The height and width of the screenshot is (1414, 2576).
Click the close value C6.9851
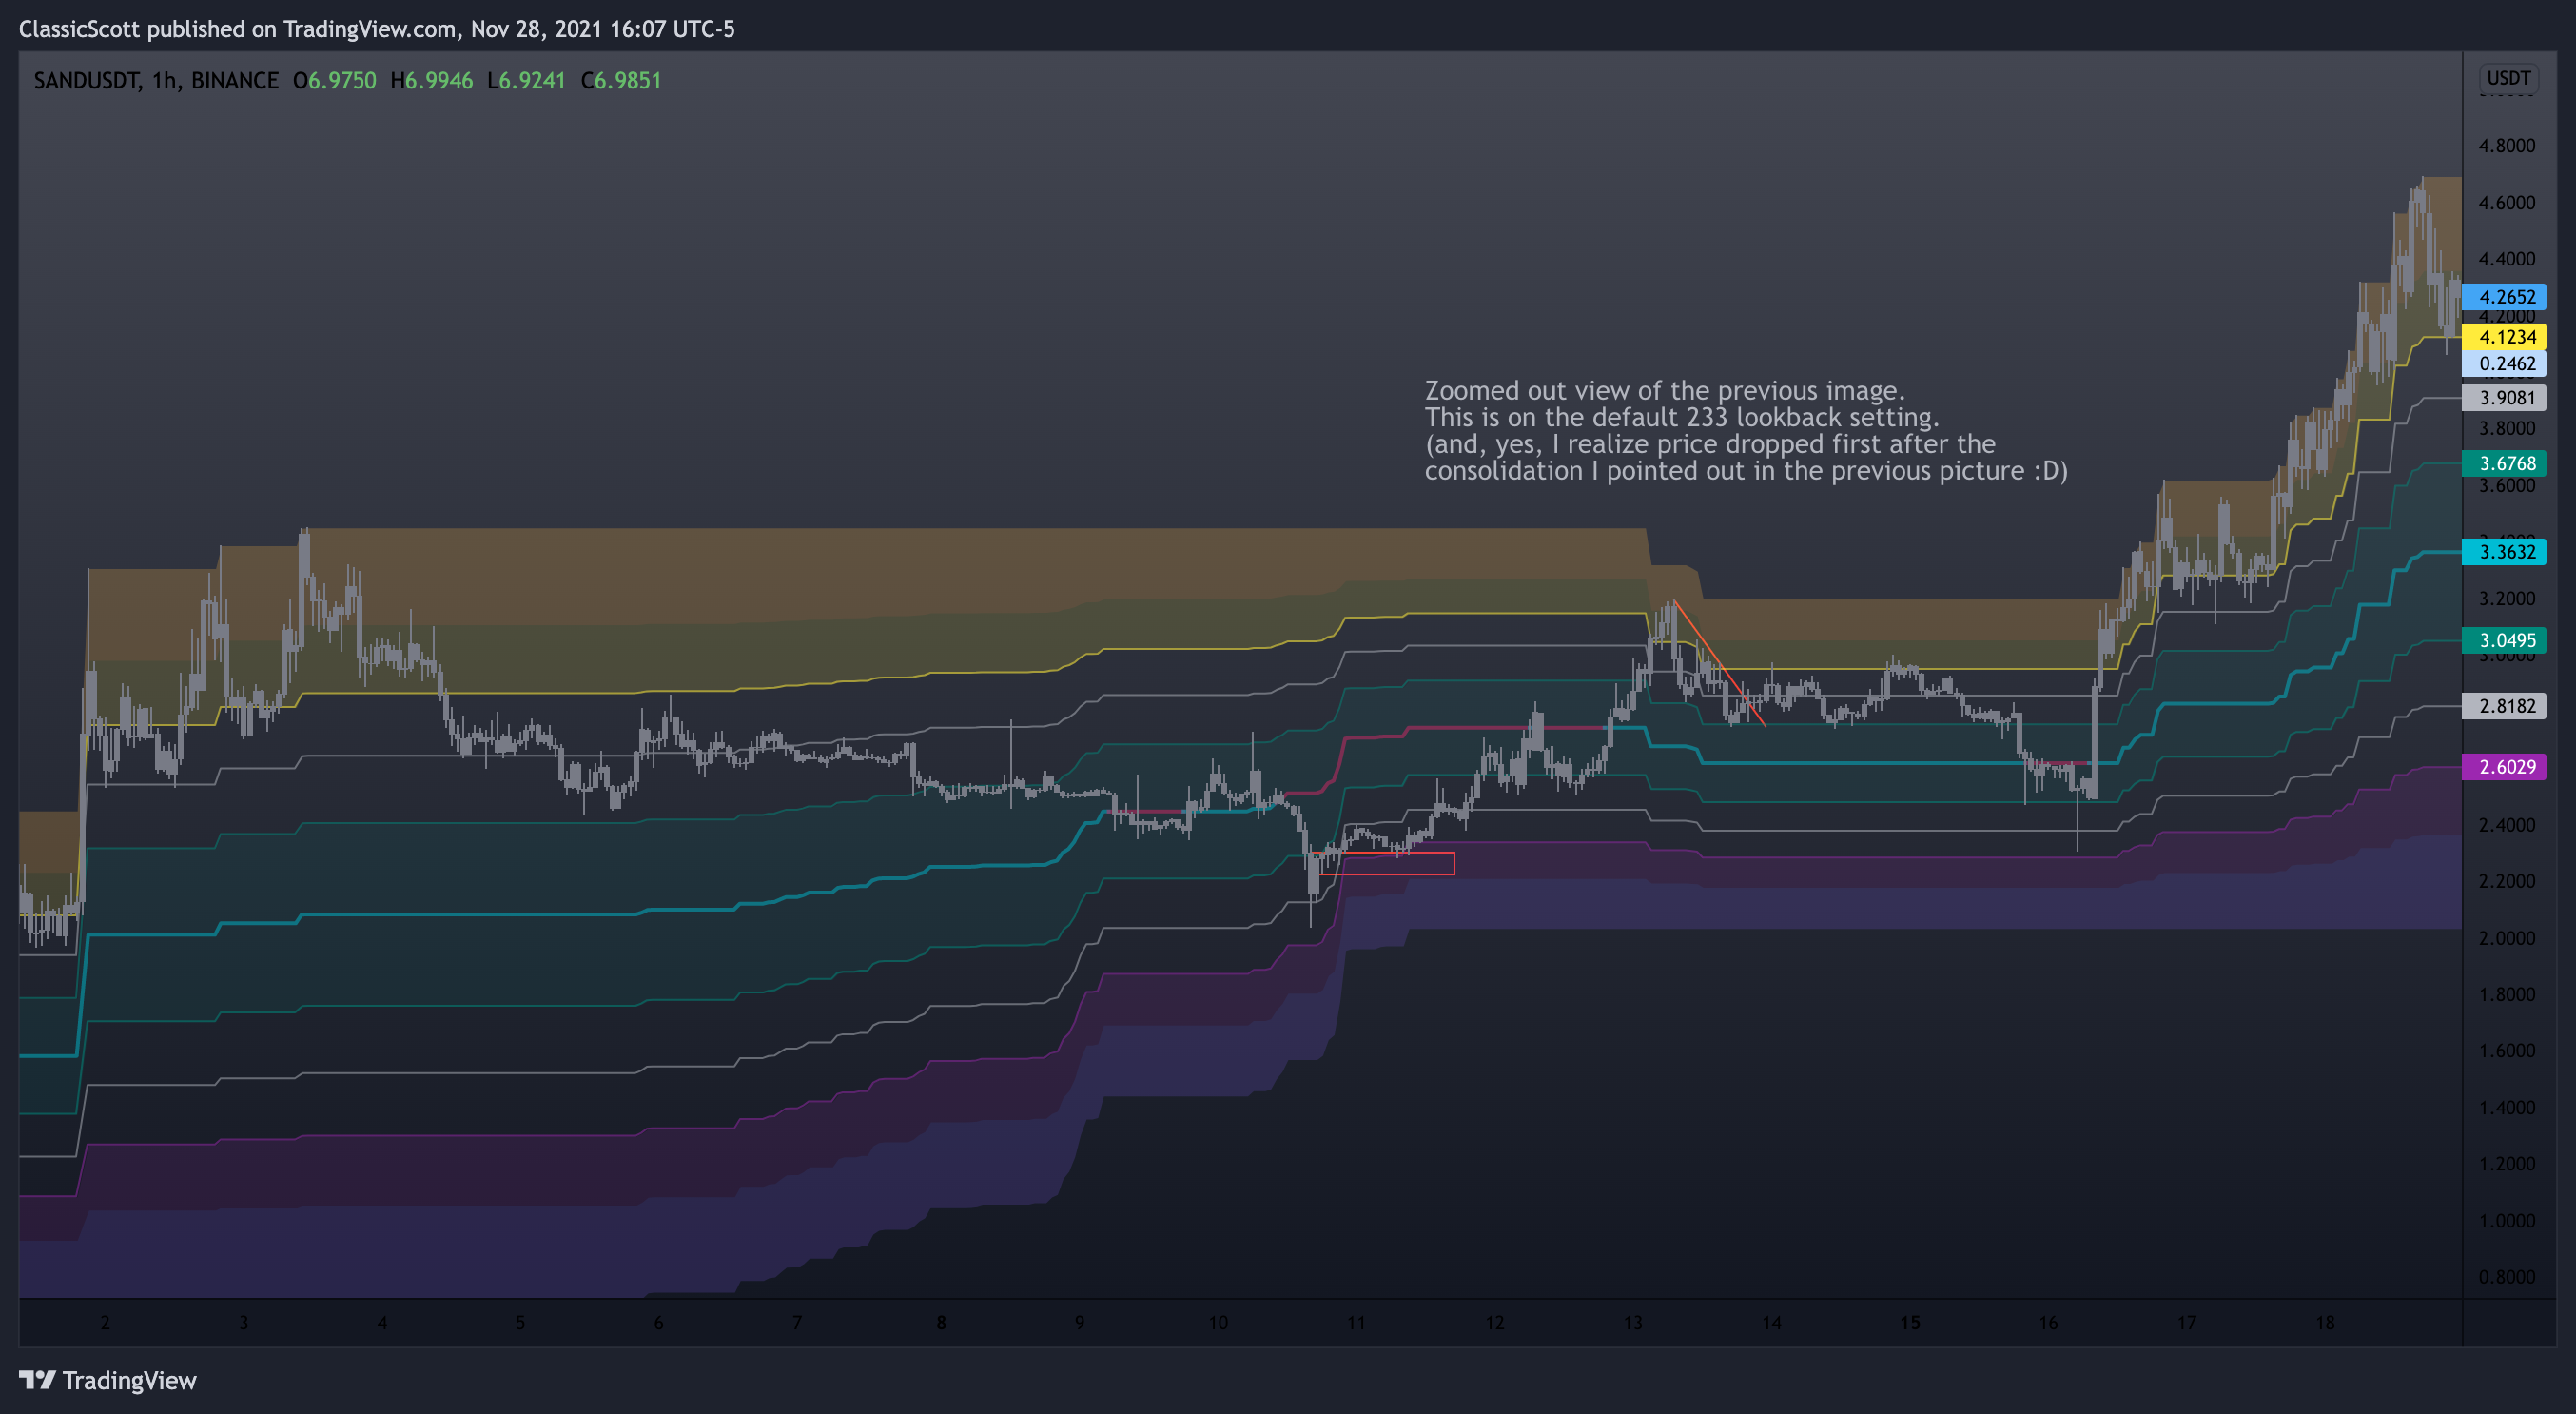pos(621,80)
